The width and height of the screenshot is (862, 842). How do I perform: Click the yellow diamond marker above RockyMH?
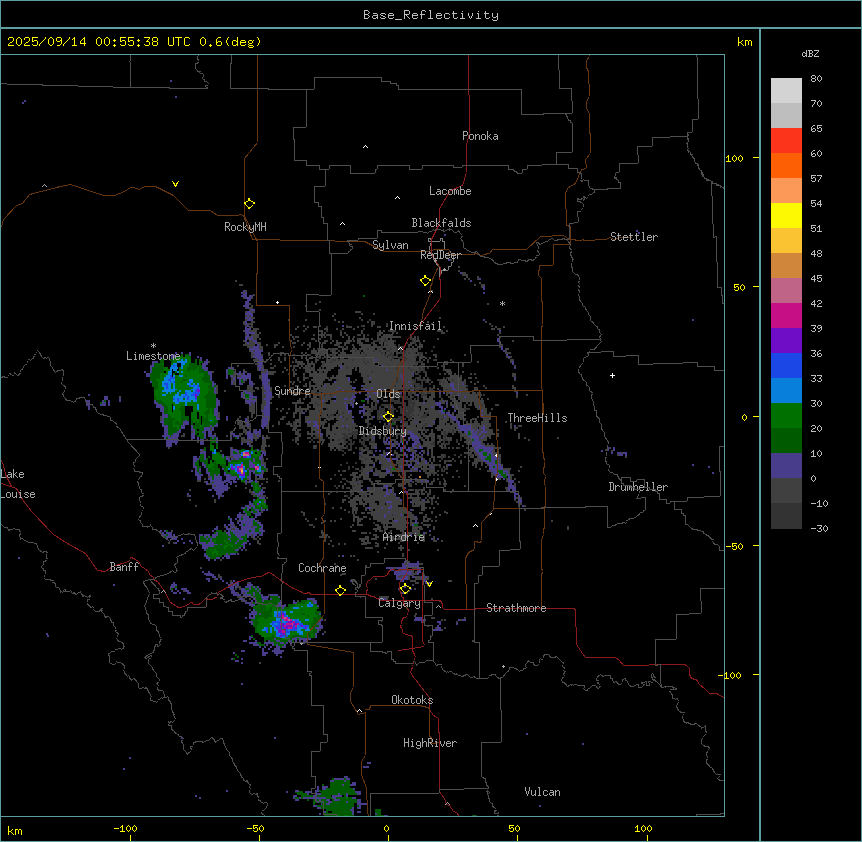(x=249, y=204)
